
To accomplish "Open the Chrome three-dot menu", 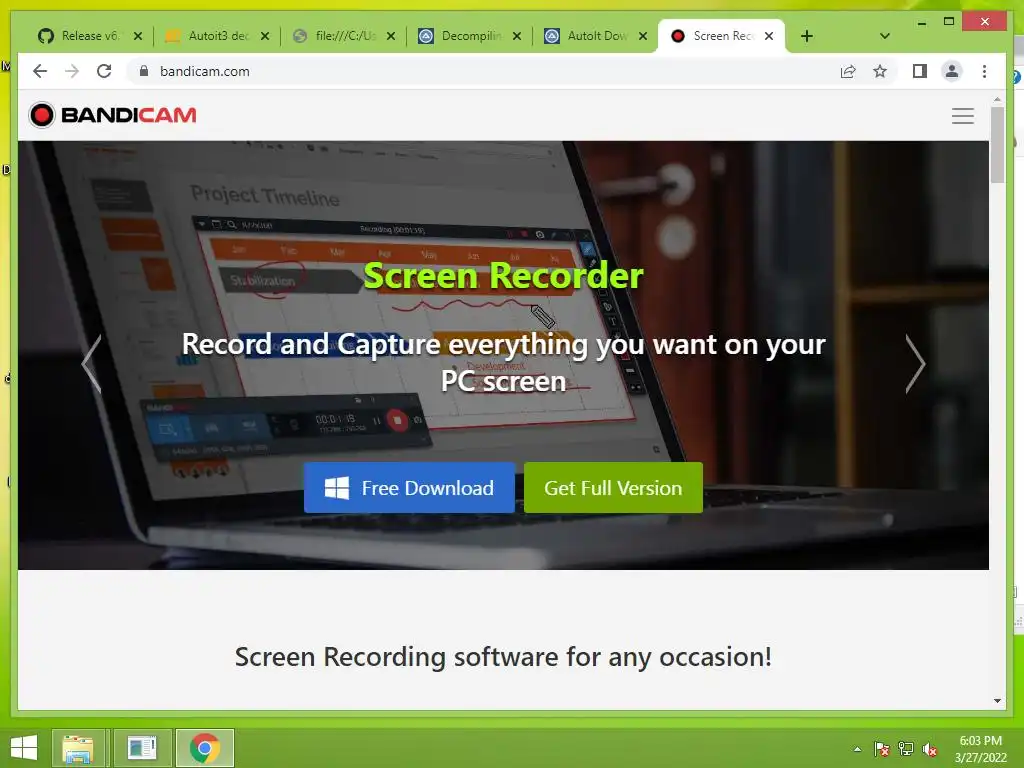I will click(984, 71).
